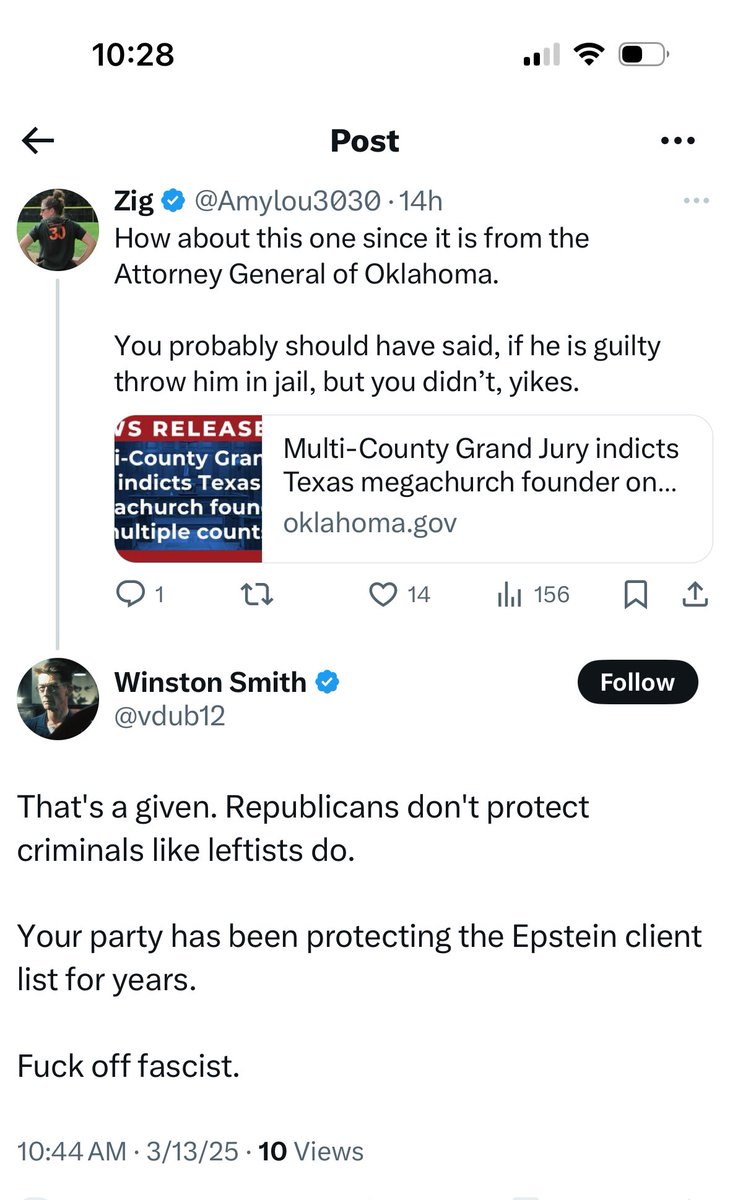Tap Winston Smith's verified badge

pos(328,682)
